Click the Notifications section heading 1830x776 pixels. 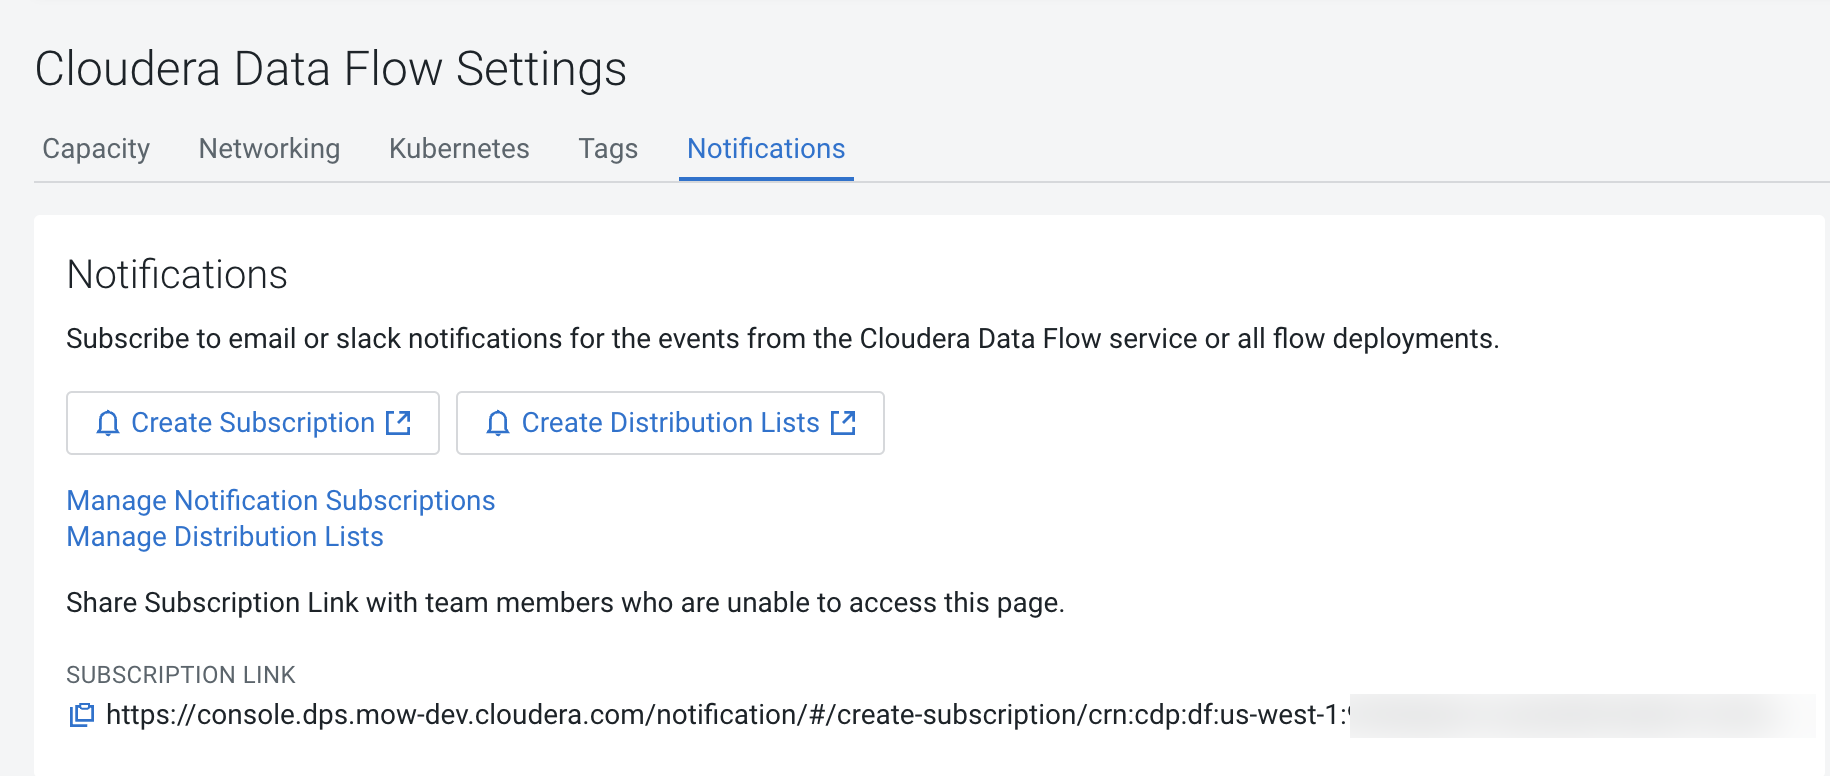pyautogui.click(x=177, y=275)
